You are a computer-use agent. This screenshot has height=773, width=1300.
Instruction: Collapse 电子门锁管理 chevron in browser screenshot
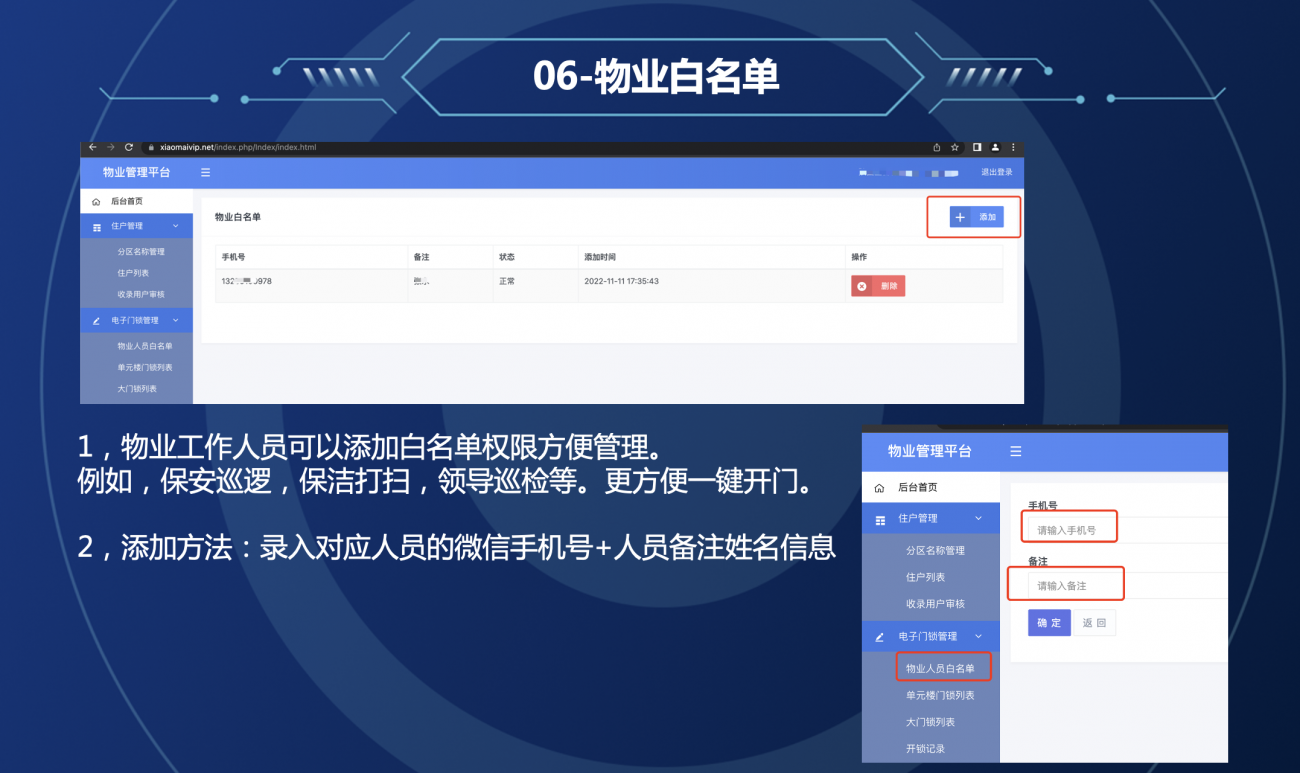(176, 321)
